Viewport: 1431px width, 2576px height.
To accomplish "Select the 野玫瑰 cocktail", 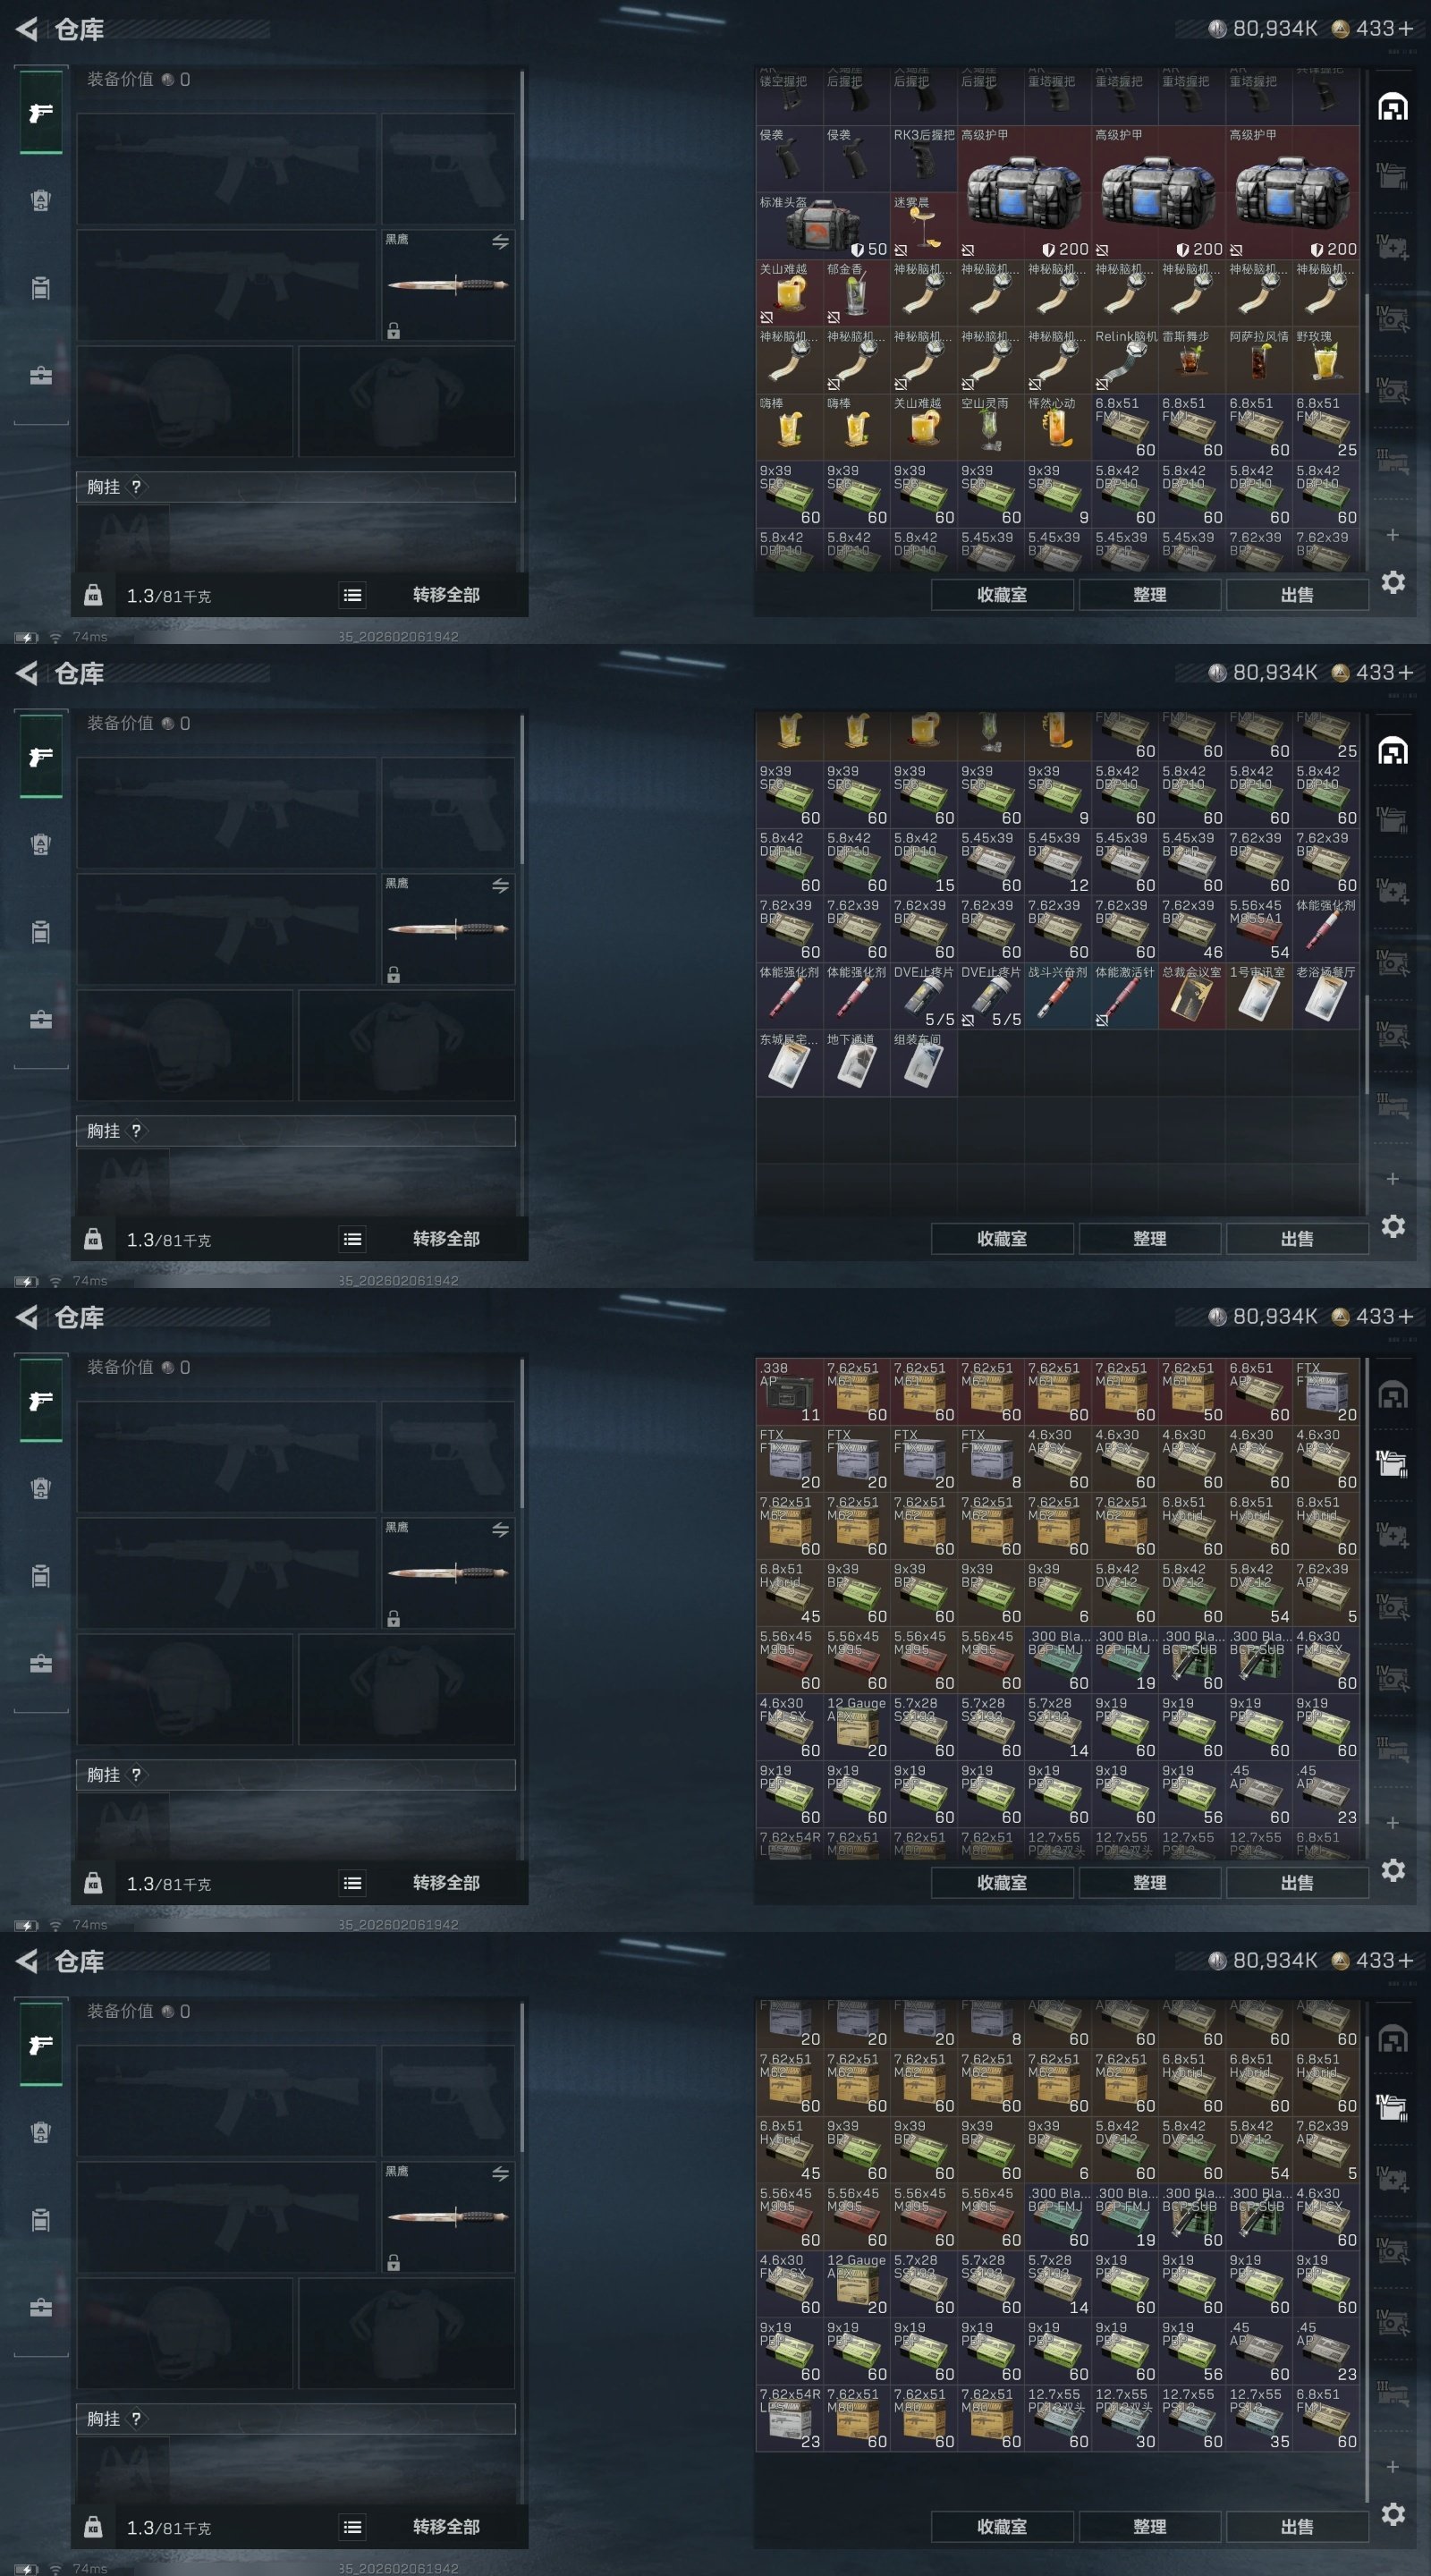I will coord(1326,360).
